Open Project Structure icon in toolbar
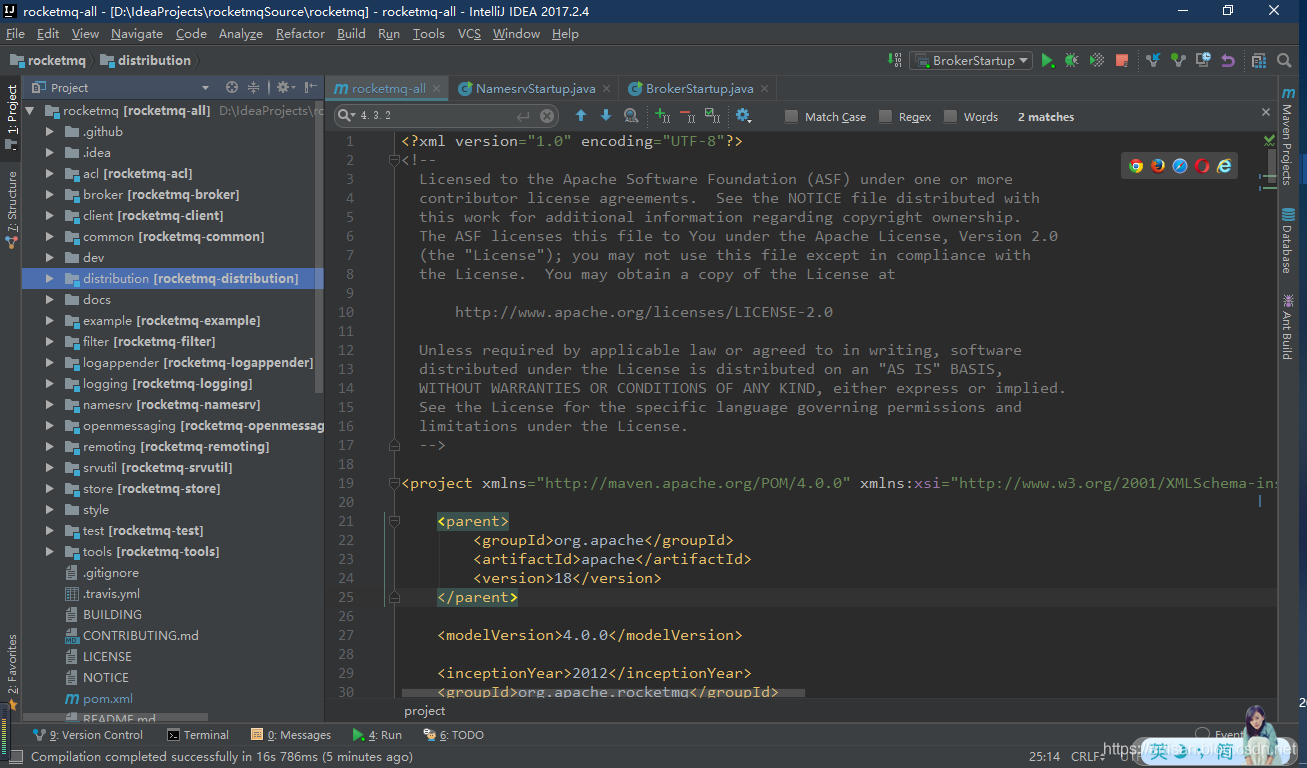1307x768 pixels. (1259, 61)
